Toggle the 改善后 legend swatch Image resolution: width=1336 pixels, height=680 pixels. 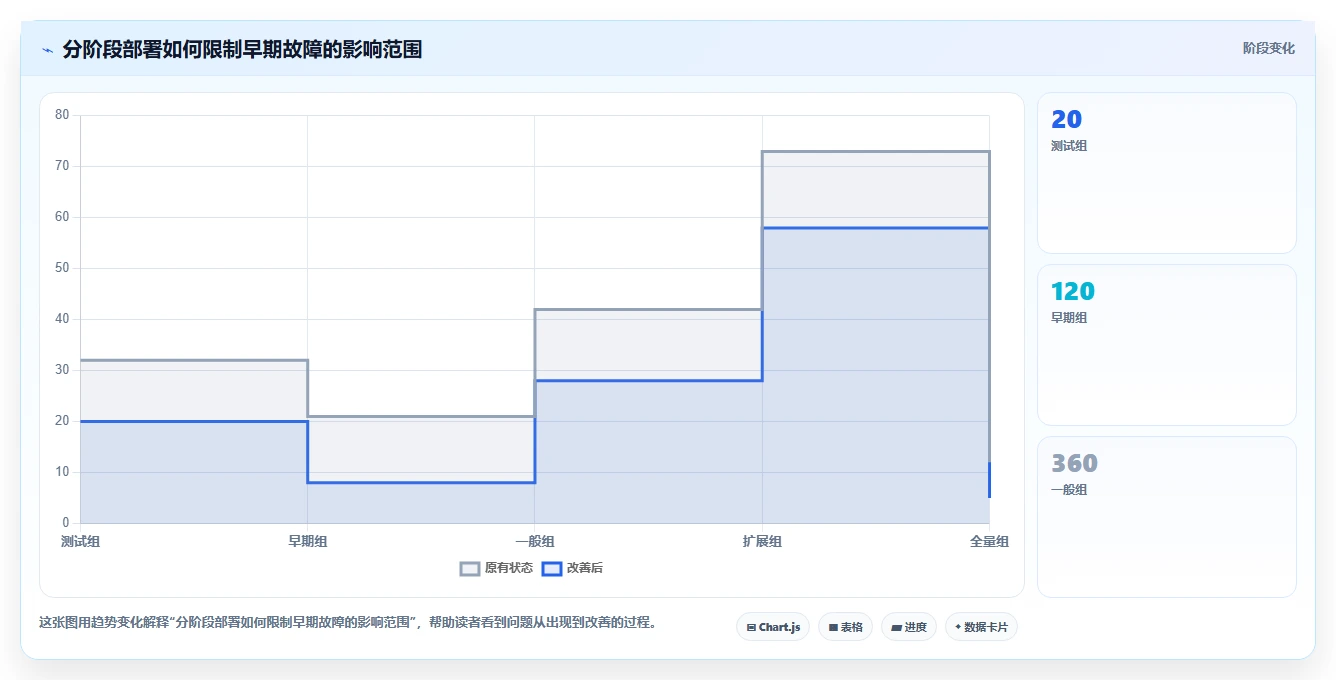pos(551,568)
